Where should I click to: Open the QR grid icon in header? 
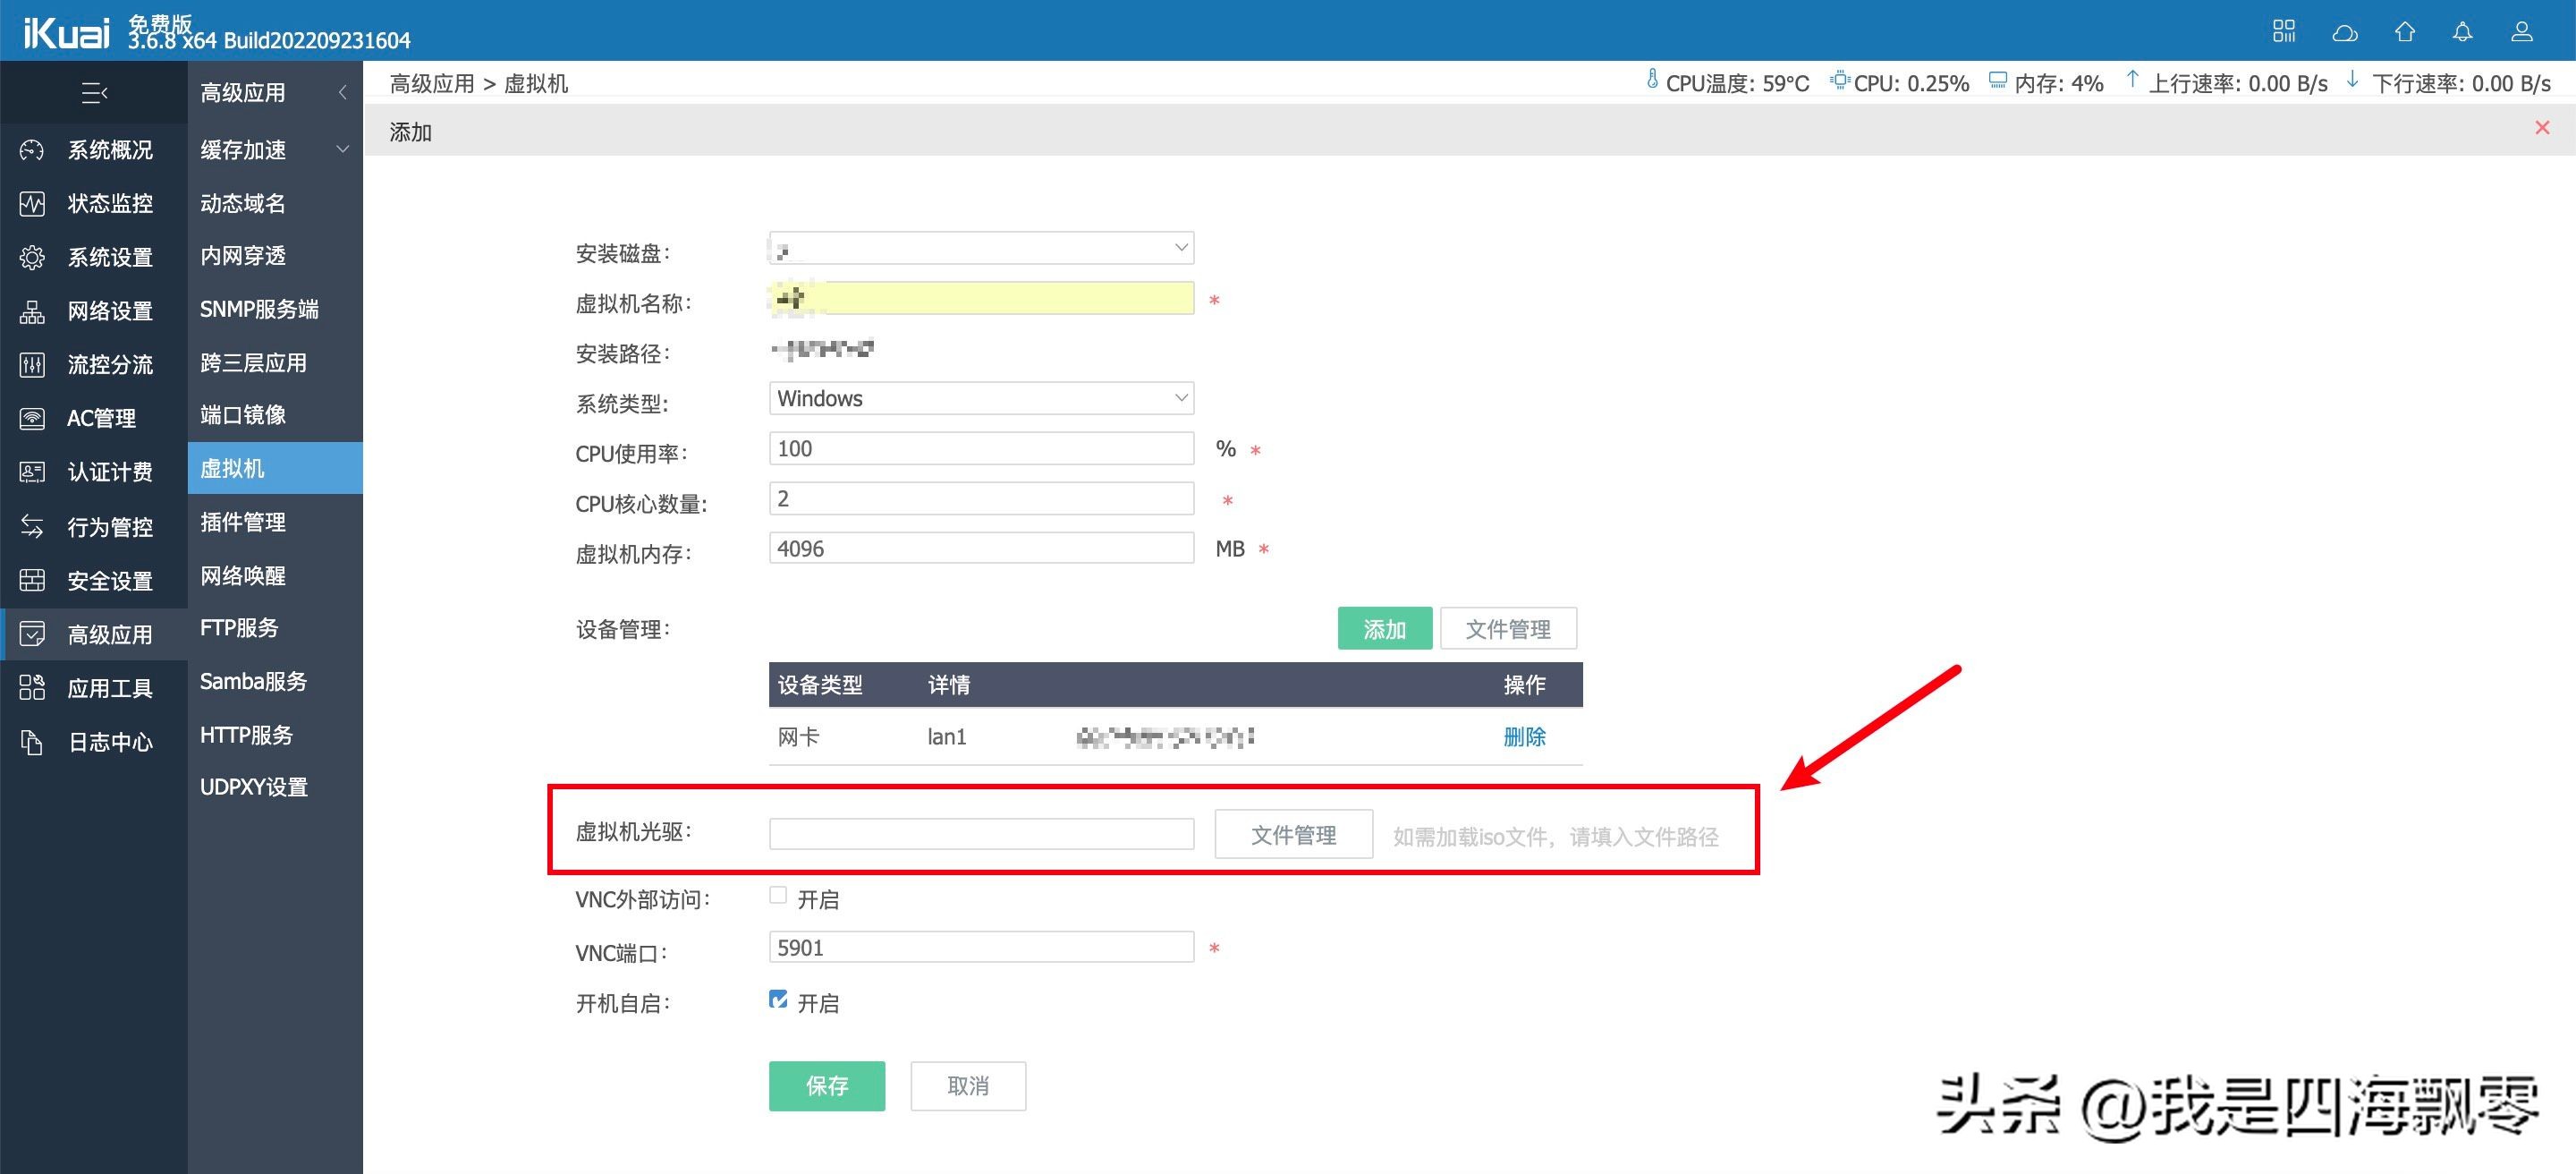2284,32
